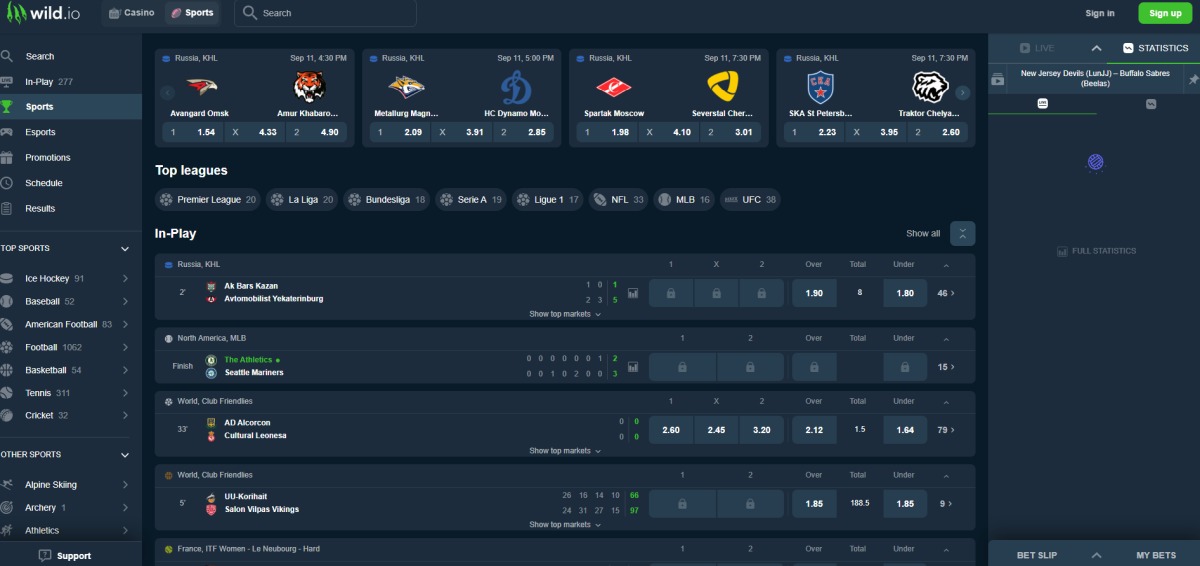Collapse right panel with top chevron

[x=1096, y=48]
